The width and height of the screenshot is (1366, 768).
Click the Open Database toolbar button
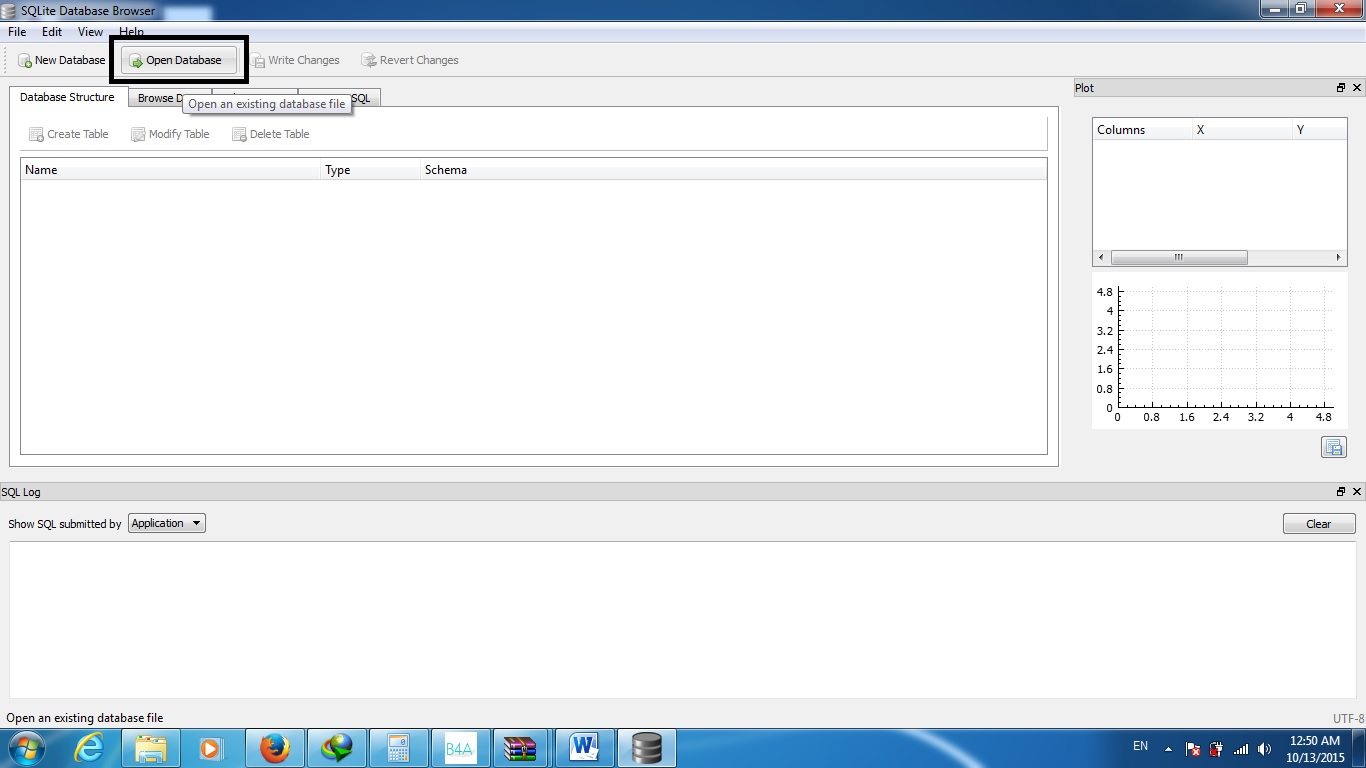pyautogui.click(x=179, y=60)
